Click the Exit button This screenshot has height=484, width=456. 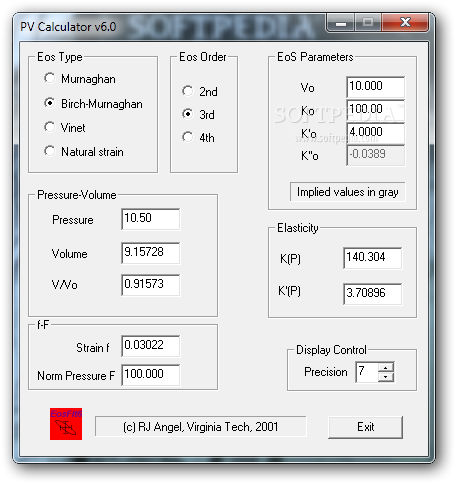click(x=365, y=427)
